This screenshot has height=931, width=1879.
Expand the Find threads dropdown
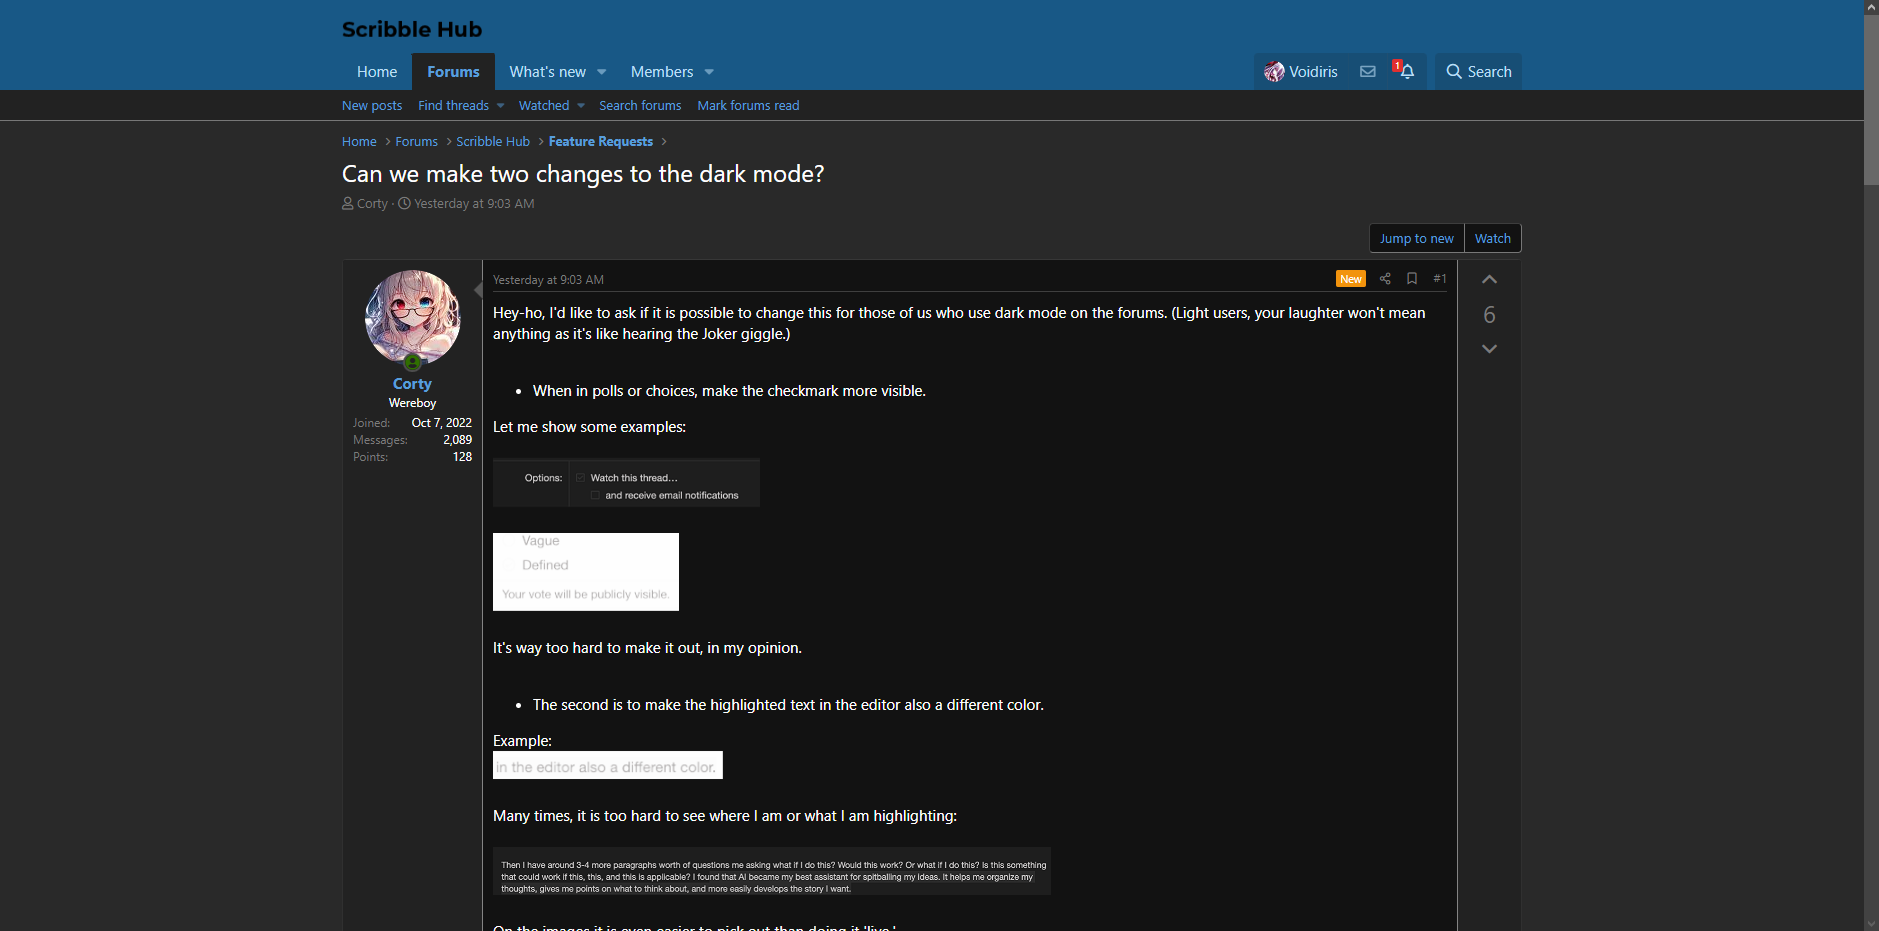pos(500,106)
